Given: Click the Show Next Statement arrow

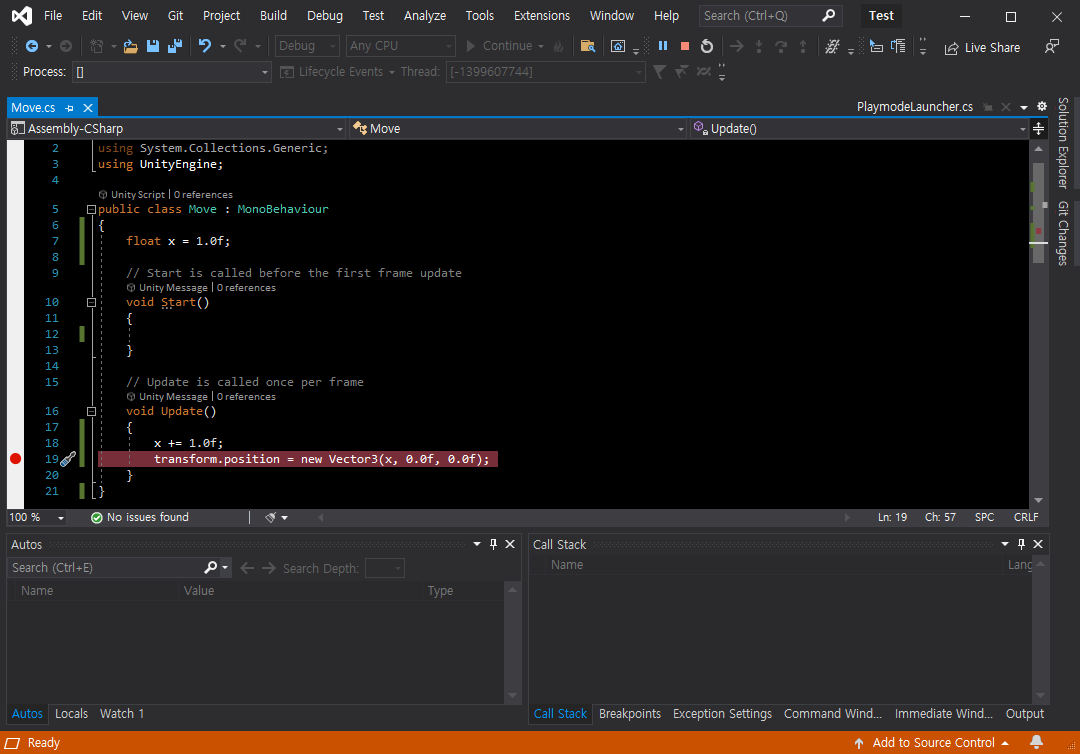Looking at the screenshot, I should 737,46.
